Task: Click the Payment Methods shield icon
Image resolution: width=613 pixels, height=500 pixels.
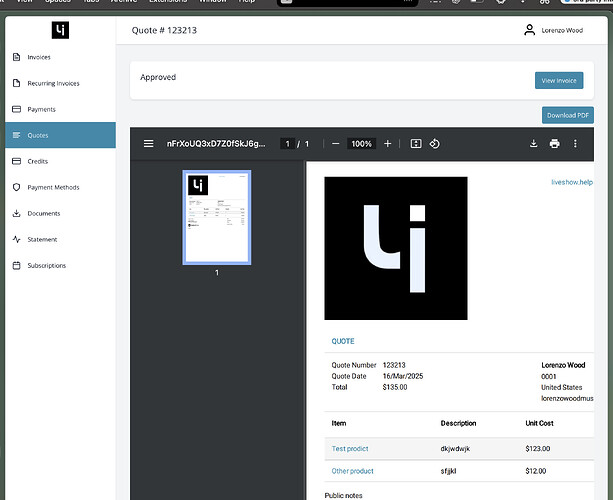Action: point(16,187)
